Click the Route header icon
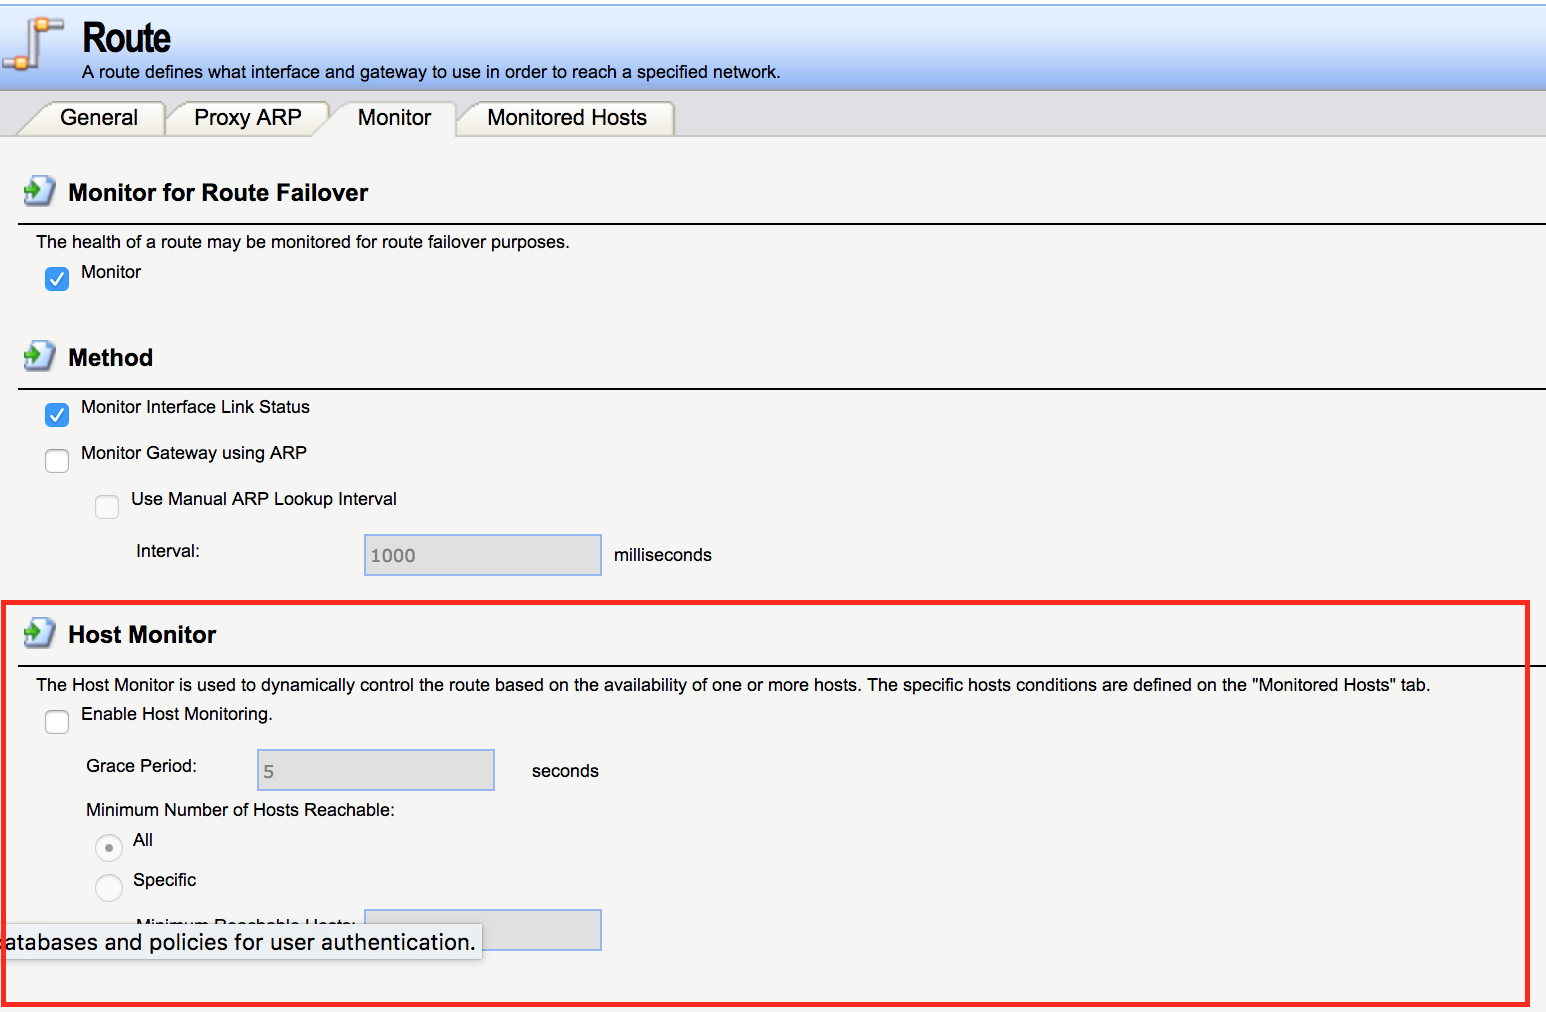Viewport: 1546px width, 1012px height. coord(32,44)
